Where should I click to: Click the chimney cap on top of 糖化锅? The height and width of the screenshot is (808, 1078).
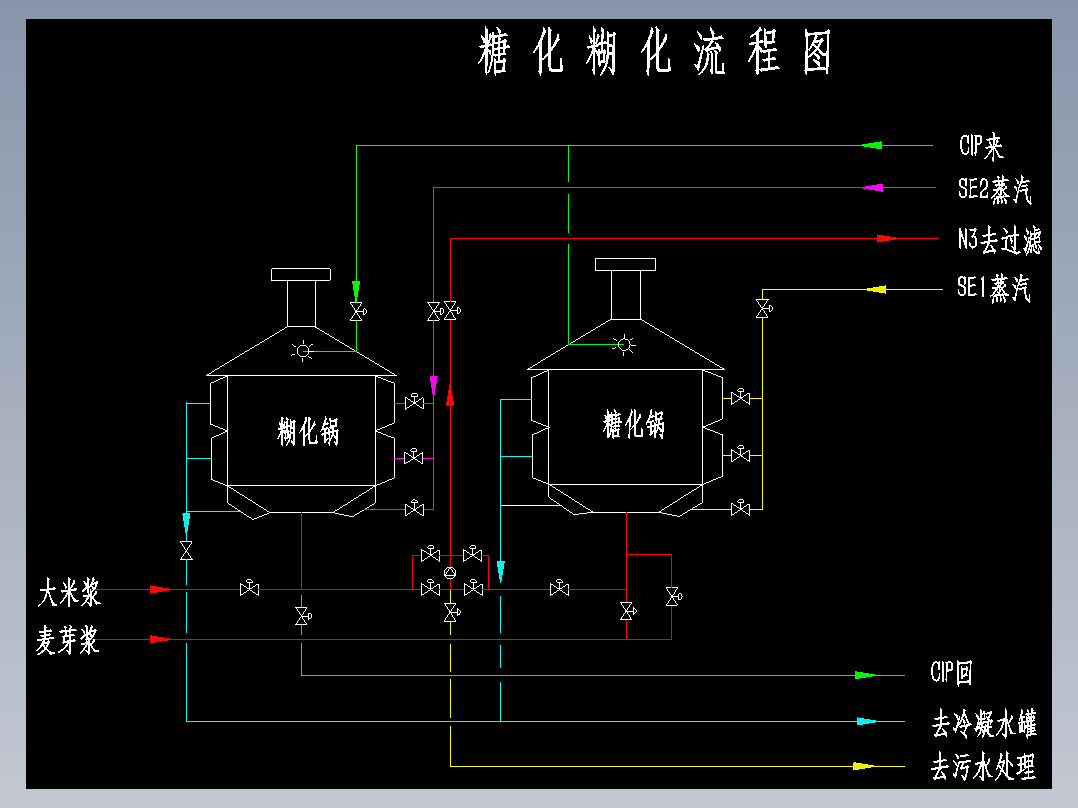pos(625,265)
